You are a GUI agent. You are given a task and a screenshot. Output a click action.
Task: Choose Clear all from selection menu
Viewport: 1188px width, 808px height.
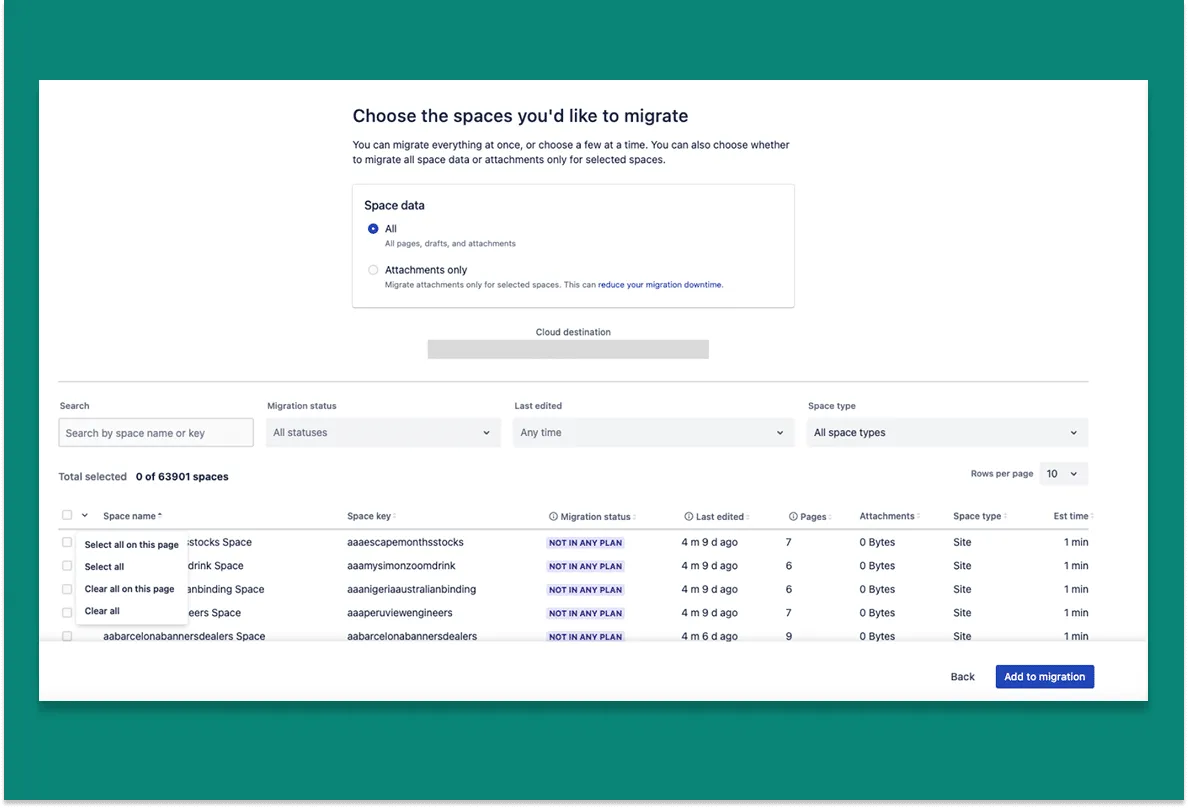tap(102, 611)
